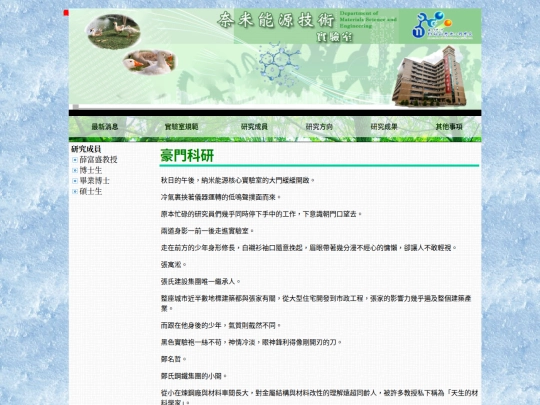This screenshot has height=405, width=540.
Task: Click the oval photo of geese on grass
Action: tap(113, 32)
